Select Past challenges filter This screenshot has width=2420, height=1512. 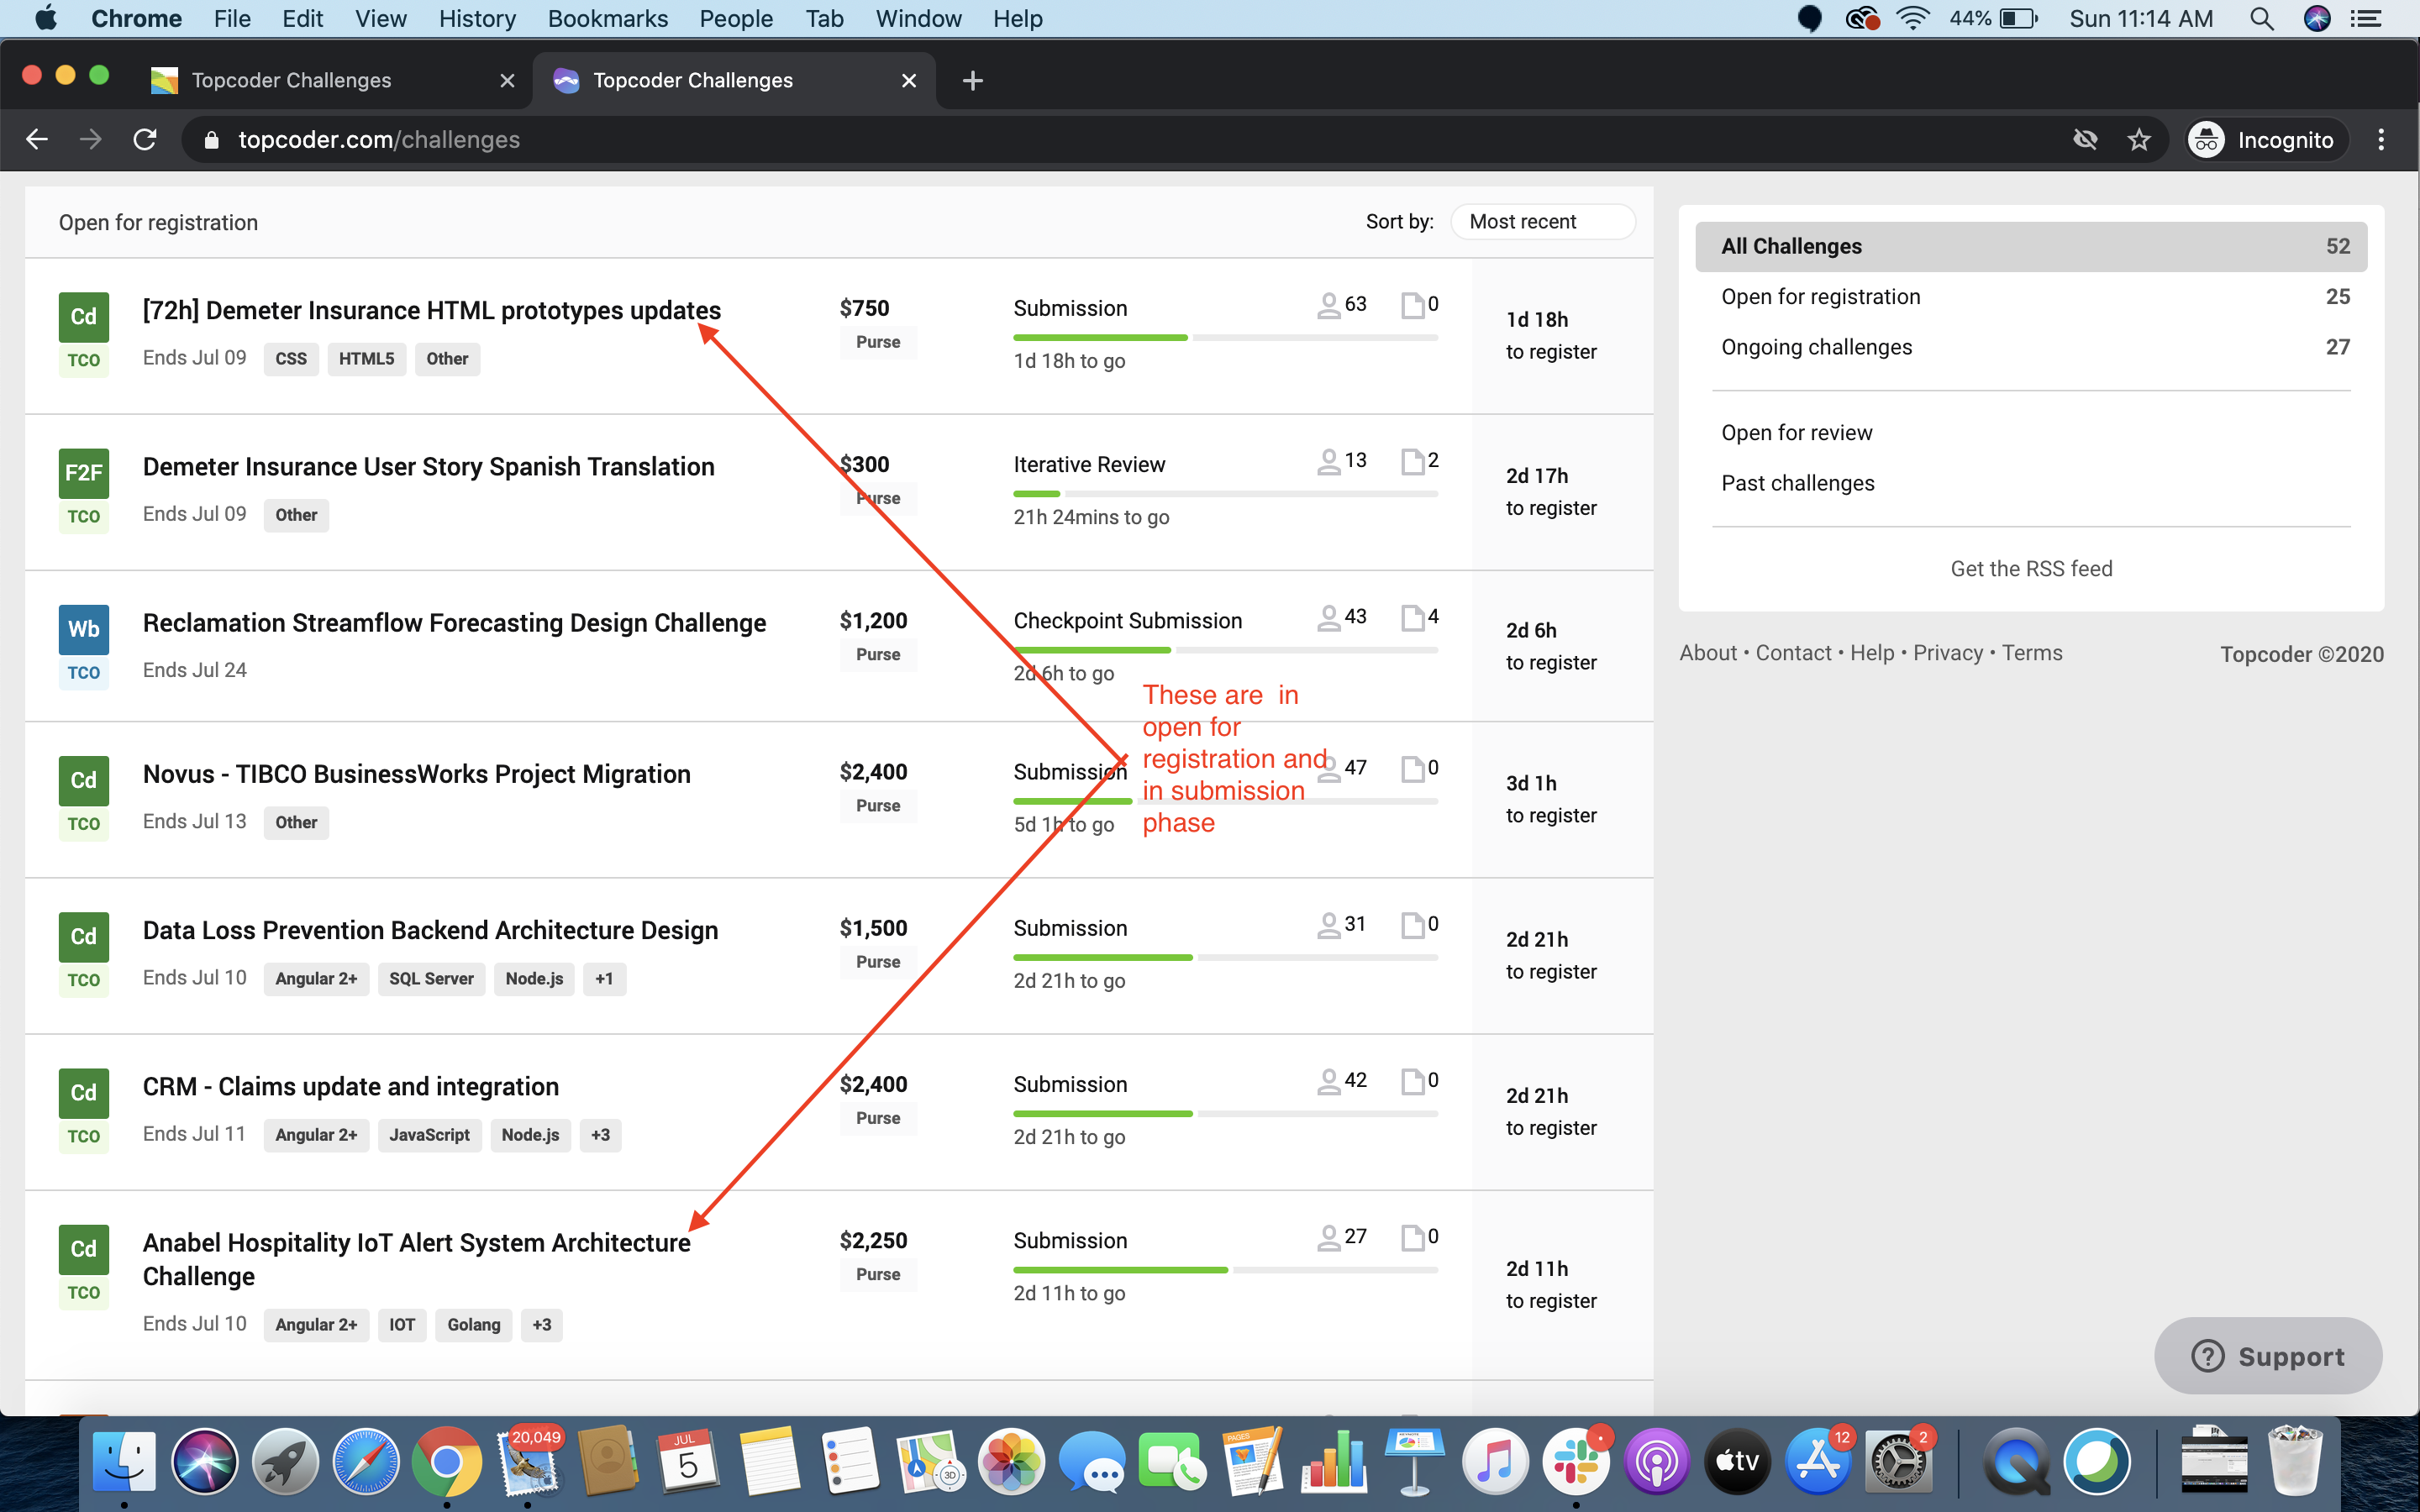pyautogui.click(x=1797, y=483)
